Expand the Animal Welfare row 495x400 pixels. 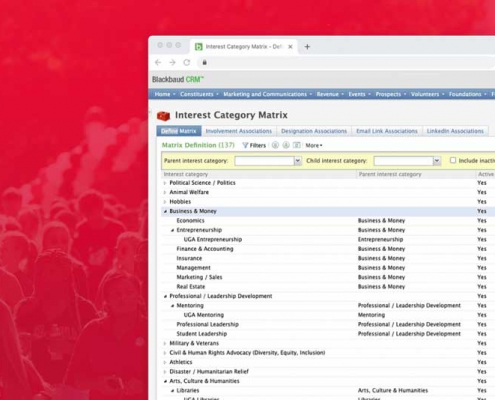165,192
